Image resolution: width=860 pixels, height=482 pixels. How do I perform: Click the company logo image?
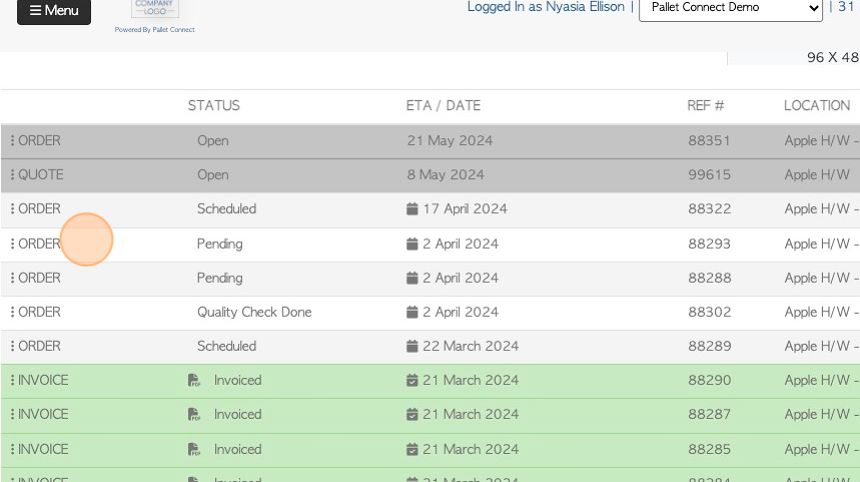click(x=155, y=8)
